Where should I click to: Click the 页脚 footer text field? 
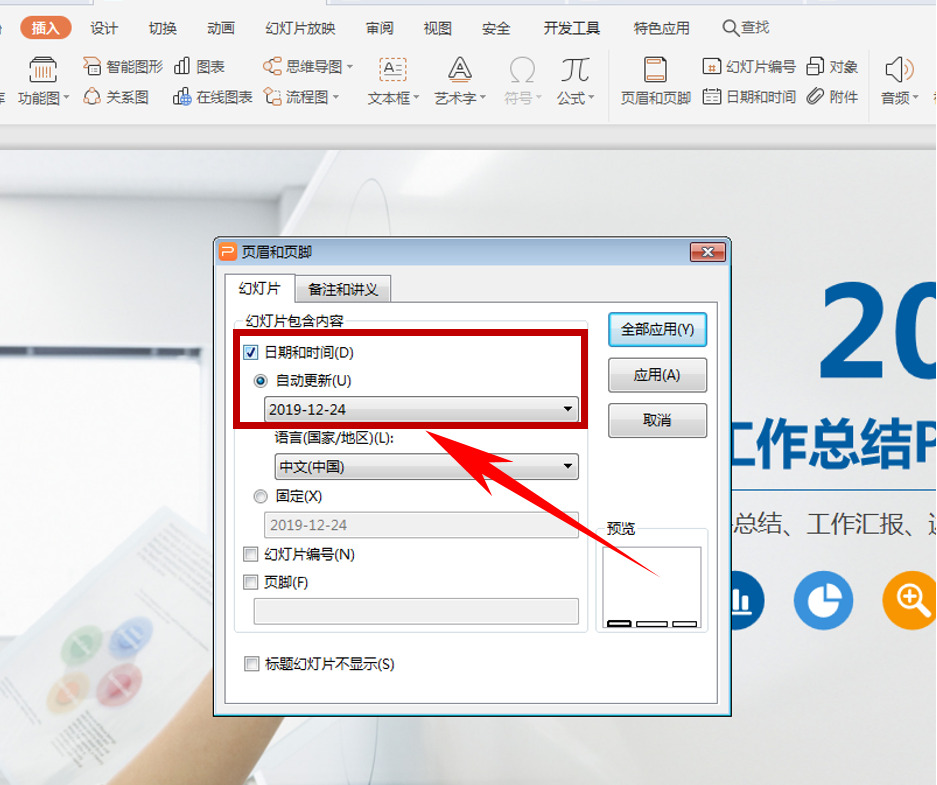tap(416, 611)
